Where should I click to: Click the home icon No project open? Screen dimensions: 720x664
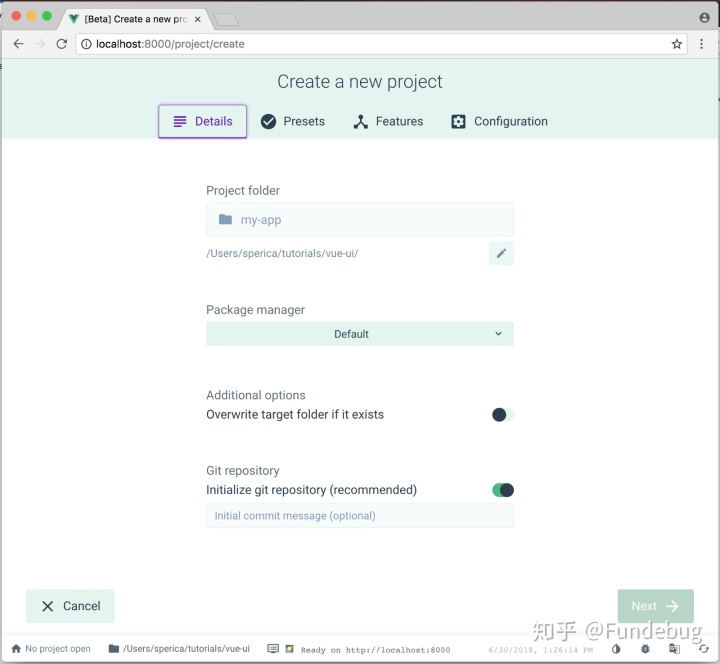click(x=17, y=649)
